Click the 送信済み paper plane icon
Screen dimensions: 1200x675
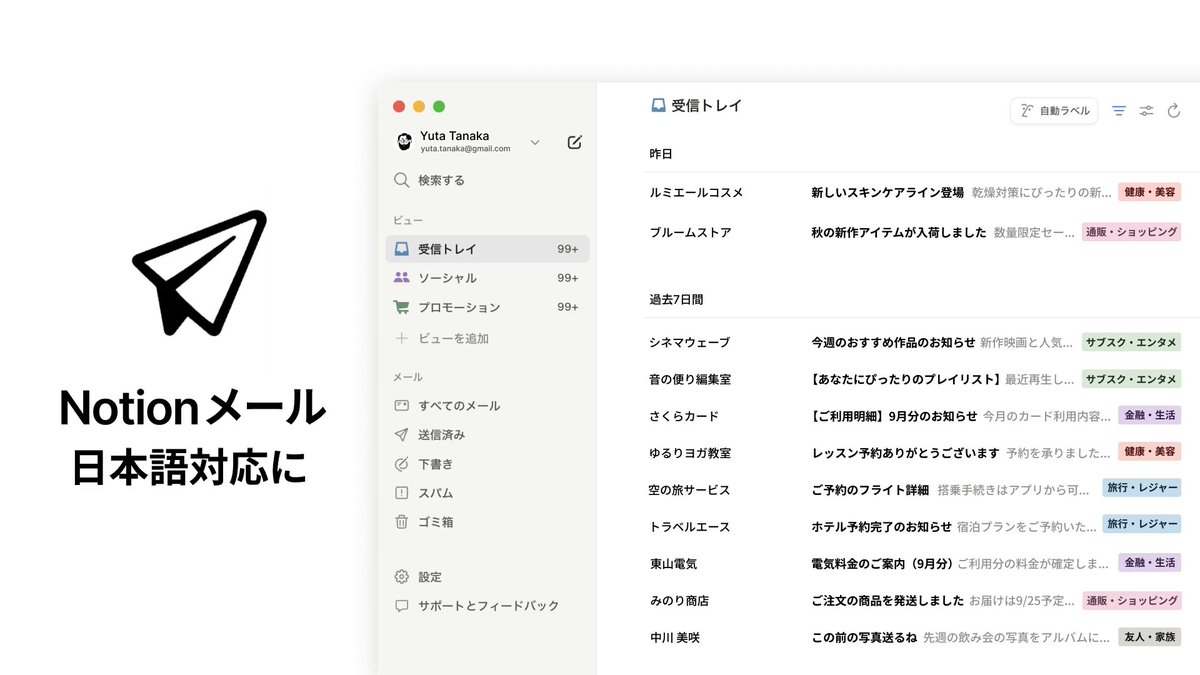click(x=401, y=435)
